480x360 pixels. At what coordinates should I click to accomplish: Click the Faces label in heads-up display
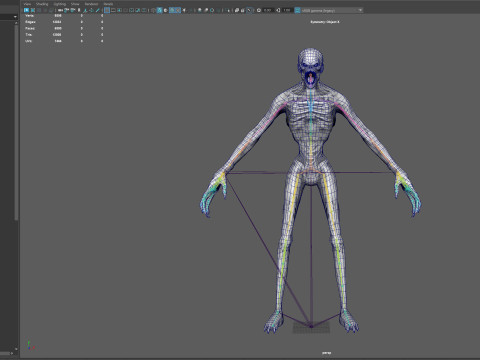click(x=30, y=28)
